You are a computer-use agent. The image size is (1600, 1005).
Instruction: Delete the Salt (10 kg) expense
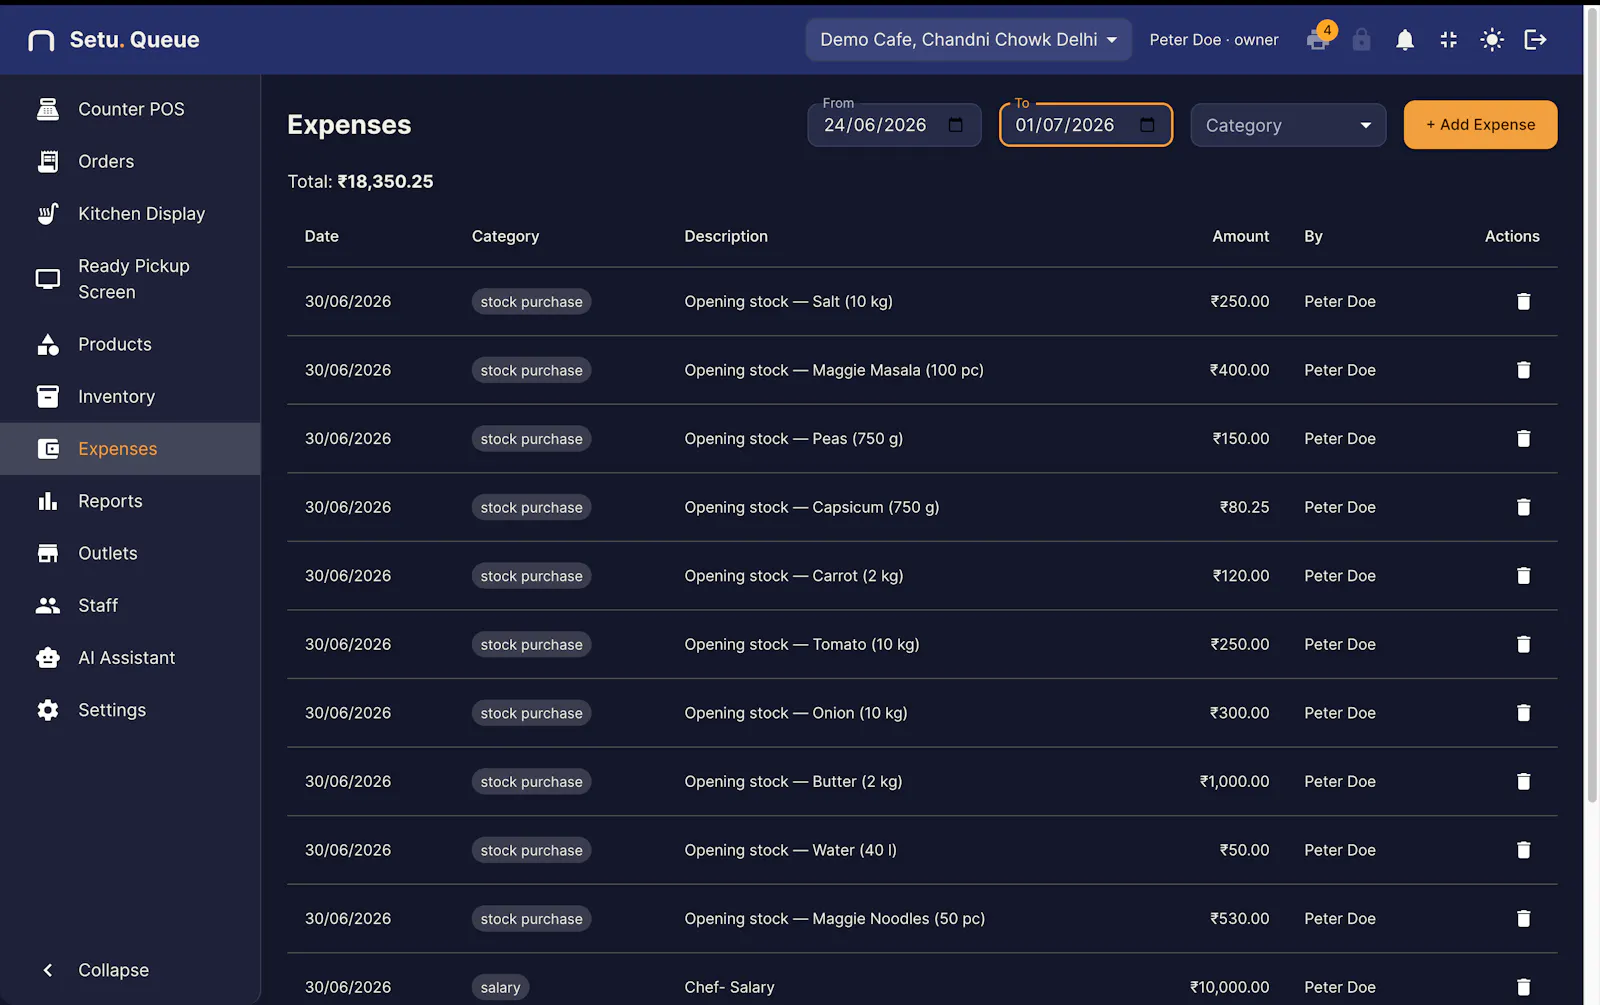click(x=1523, y=301)
